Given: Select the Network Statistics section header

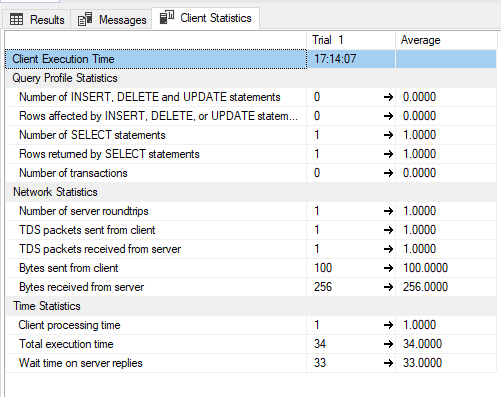Looking at the screenshot, I should pyautogui.click(x=251, y=192).
